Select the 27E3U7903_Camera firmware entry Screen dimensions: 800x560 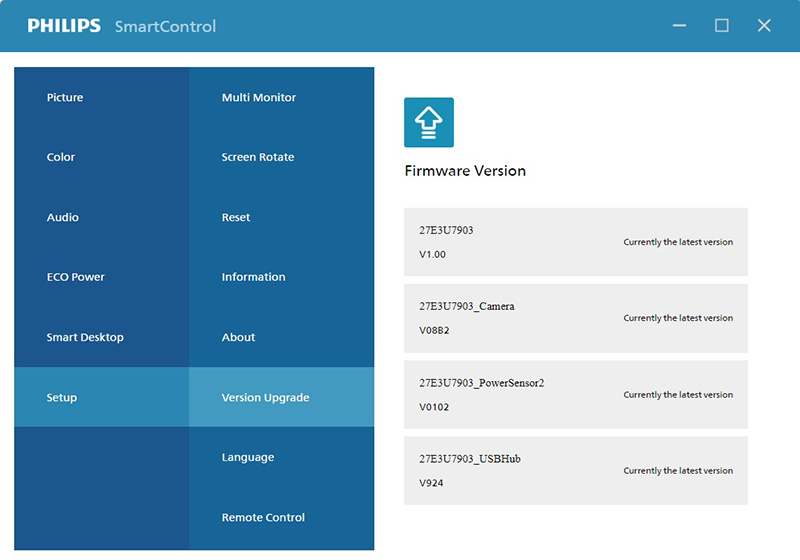(575, 318)
